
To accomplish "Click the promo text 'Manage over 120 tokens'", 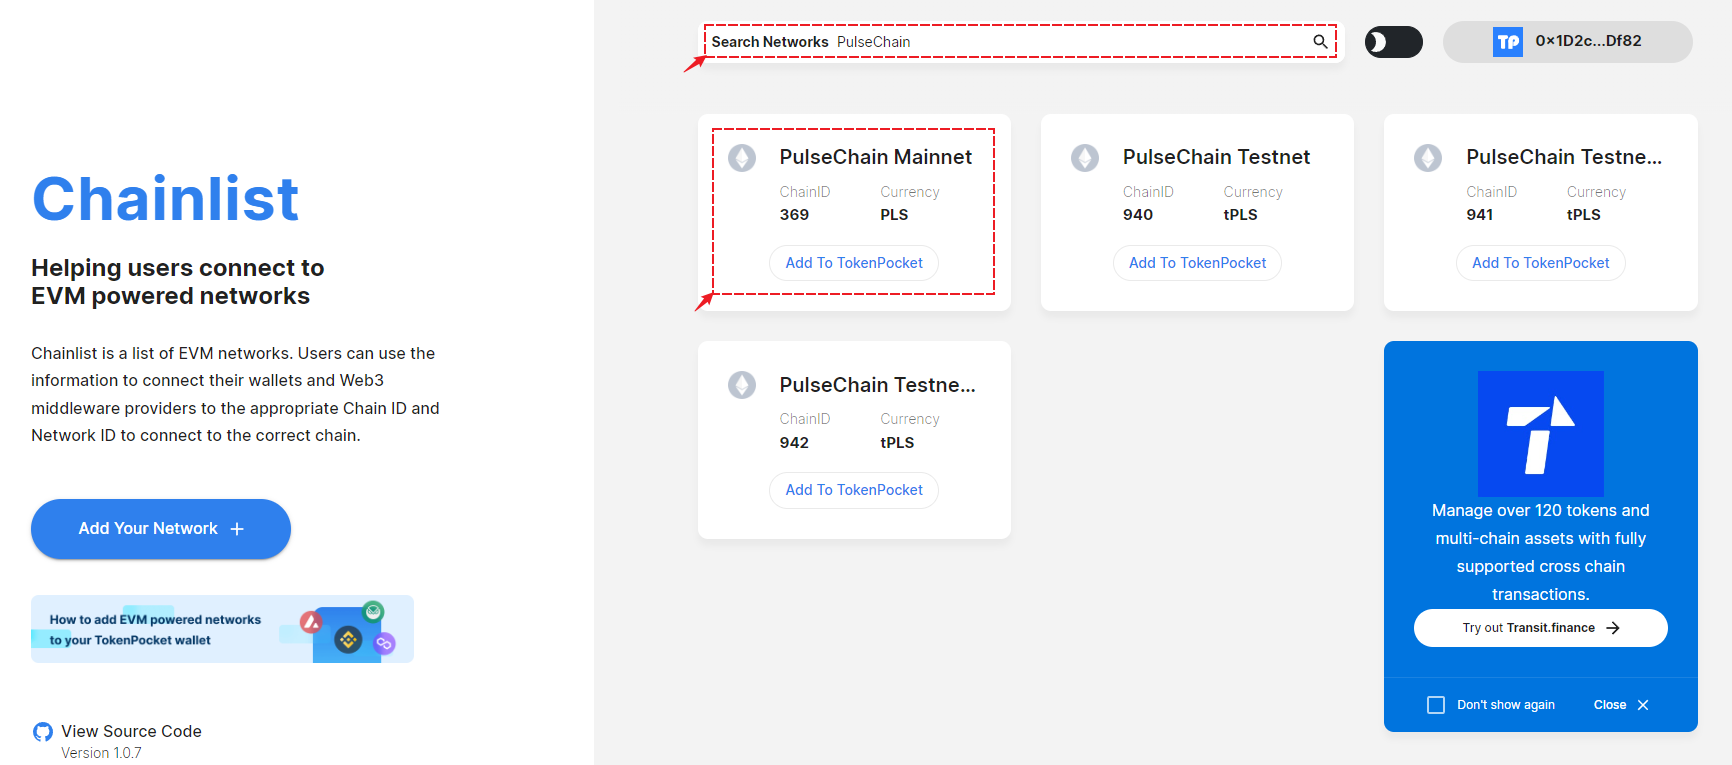I will point(1541,552).
